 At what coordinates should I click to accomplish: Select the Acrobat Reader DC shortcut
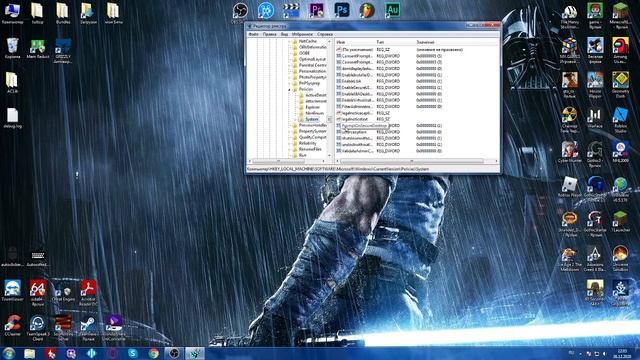88,293
